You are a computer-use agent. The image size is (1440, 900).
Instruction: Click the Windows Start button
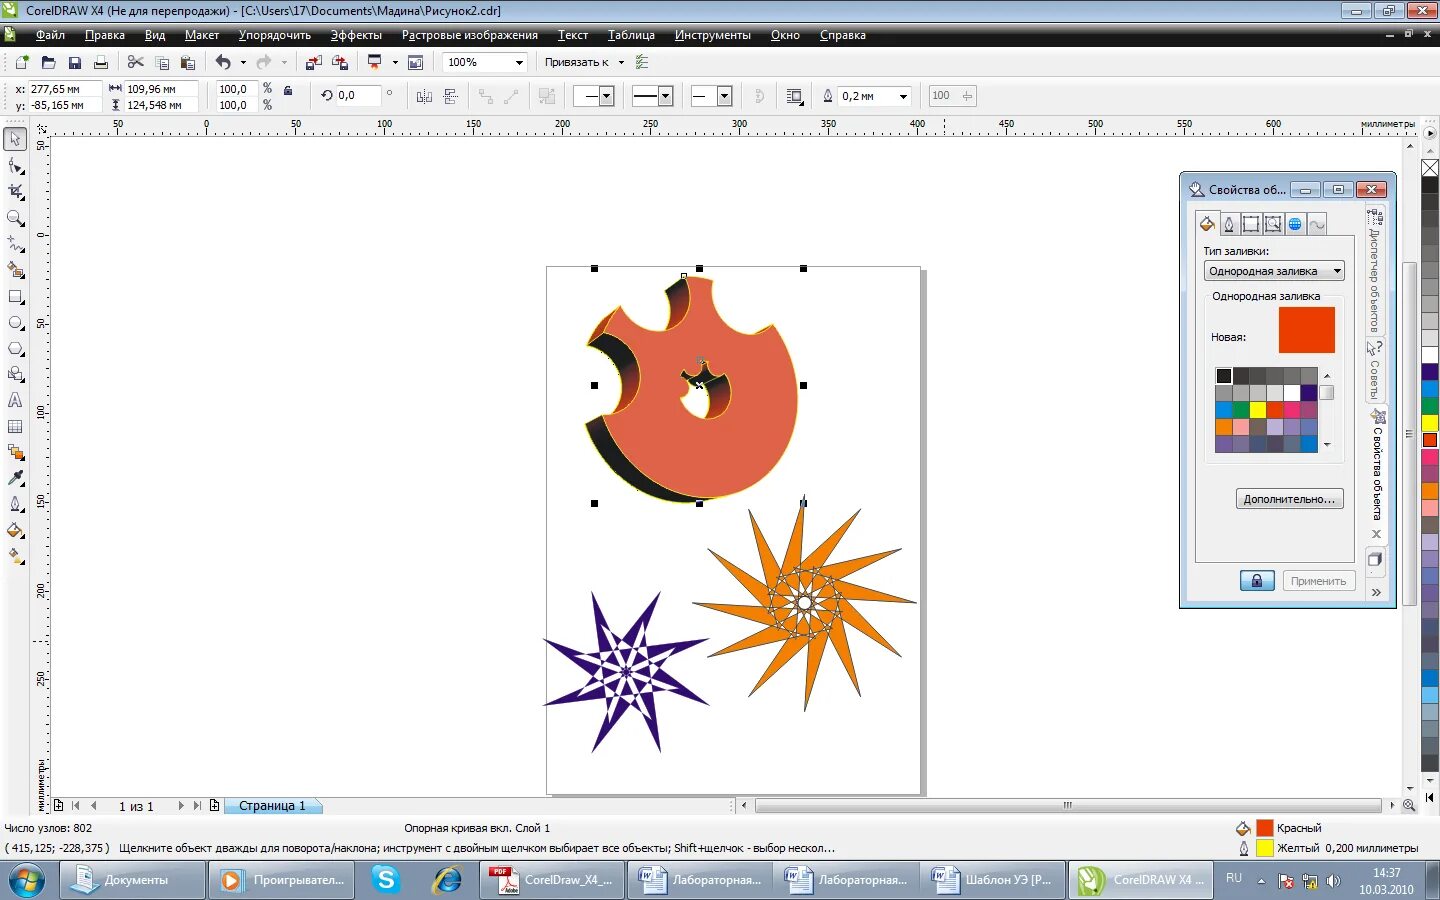26,880
